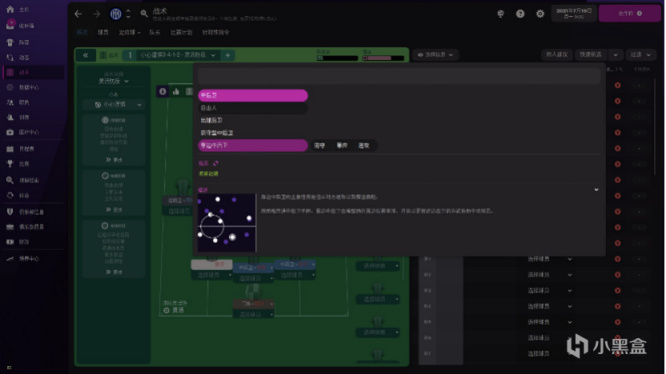666x374 pixels.
Task: Collapse the description section chevron
Action: 596,190
